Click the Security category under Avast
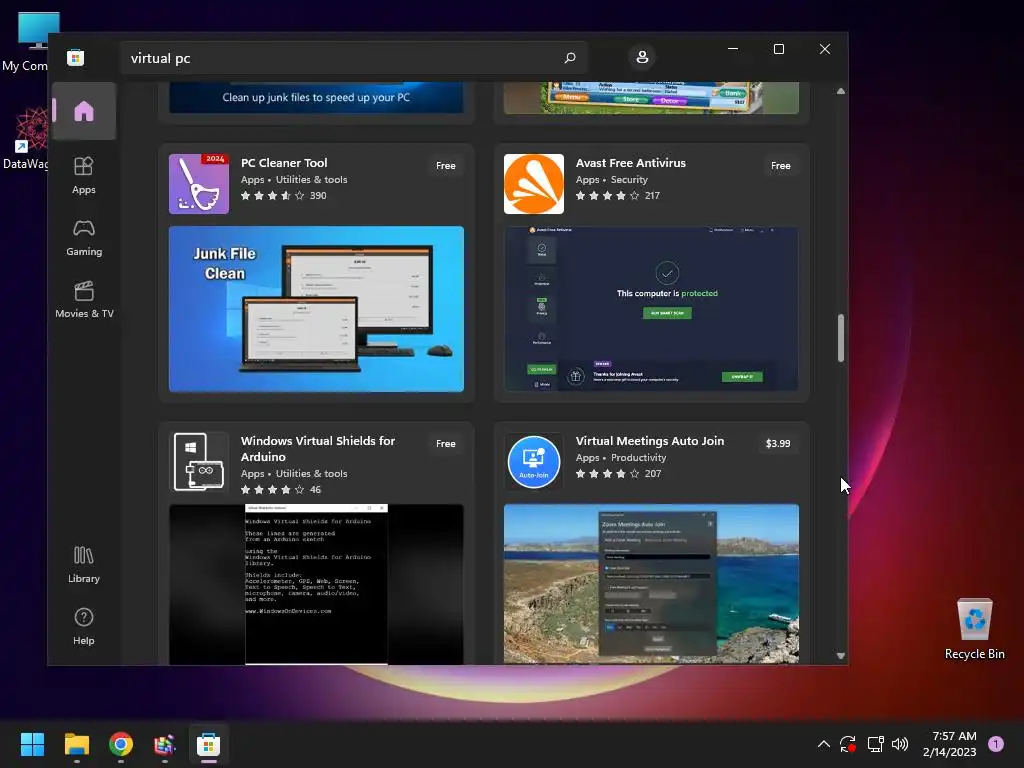 [x=629, y=180]
